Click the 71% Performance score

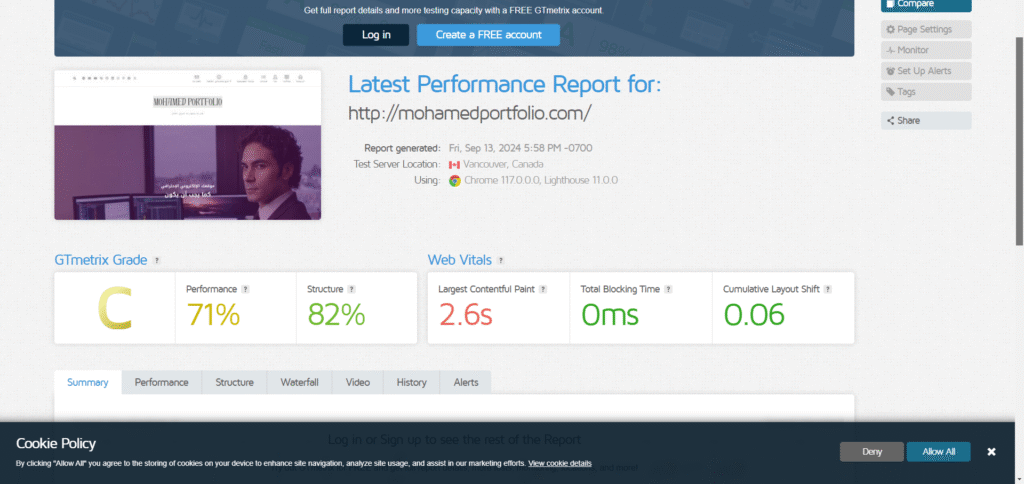213,315
